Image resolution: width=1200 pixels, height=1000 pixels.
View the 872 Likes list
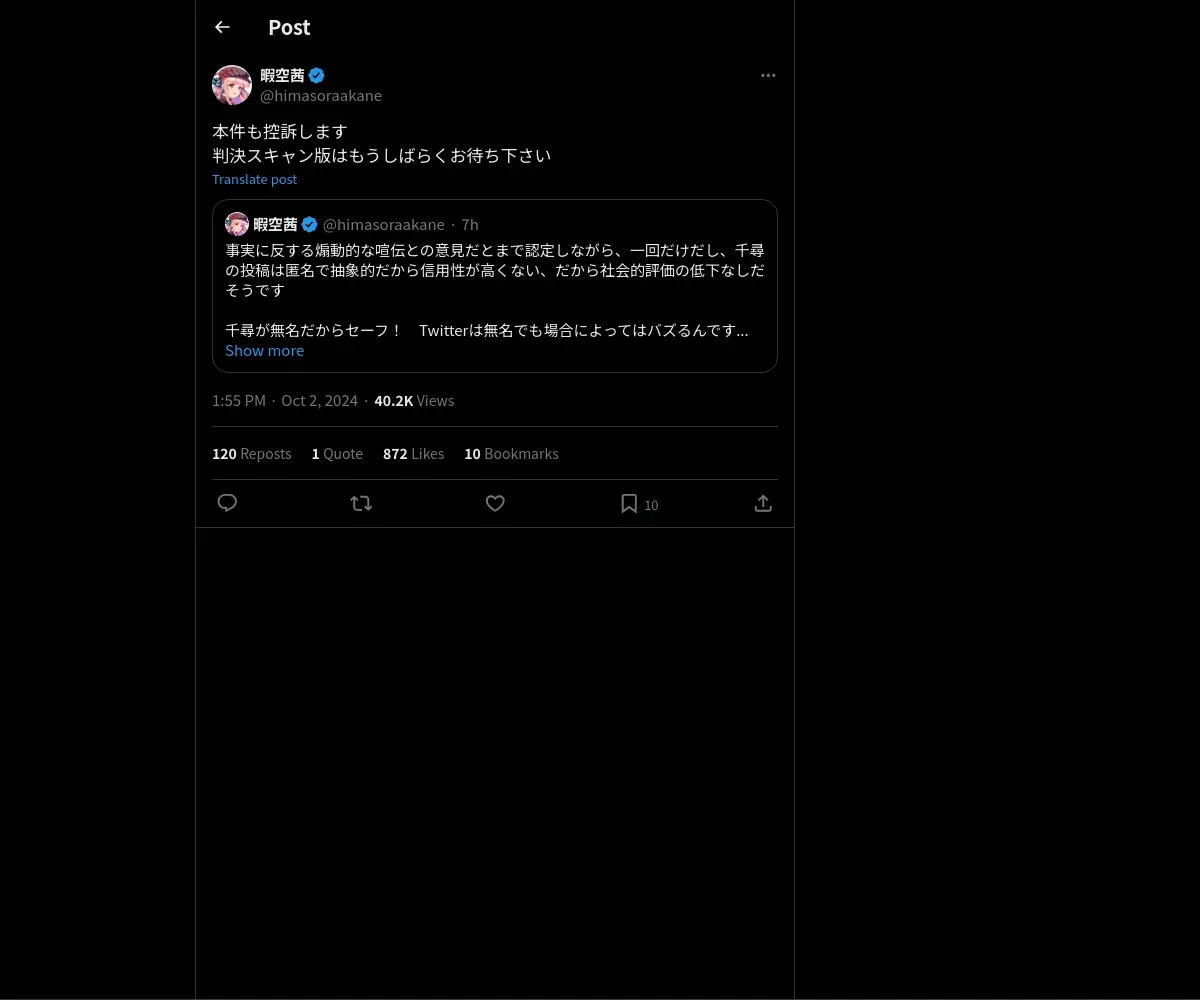coord(413,454)
